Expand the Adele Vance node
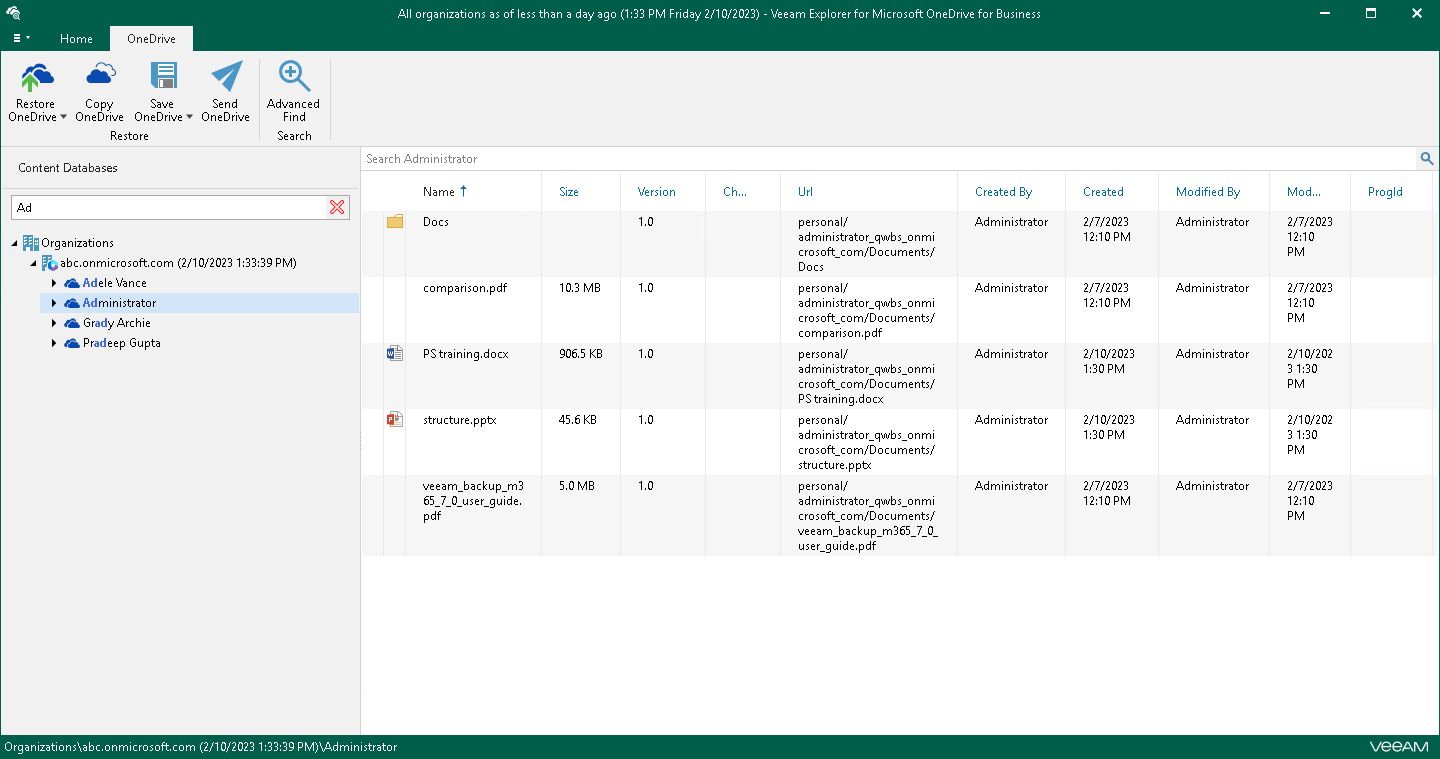Viewport: 1440px width, 759px height. (x=54, y=283)
